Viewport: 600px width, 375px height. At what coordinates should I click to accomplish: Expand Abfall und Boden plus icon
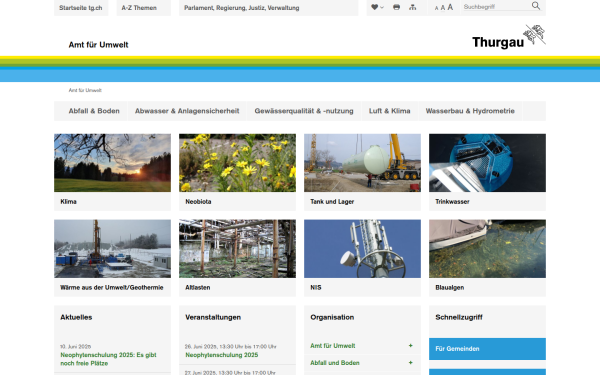click(411, 362)
